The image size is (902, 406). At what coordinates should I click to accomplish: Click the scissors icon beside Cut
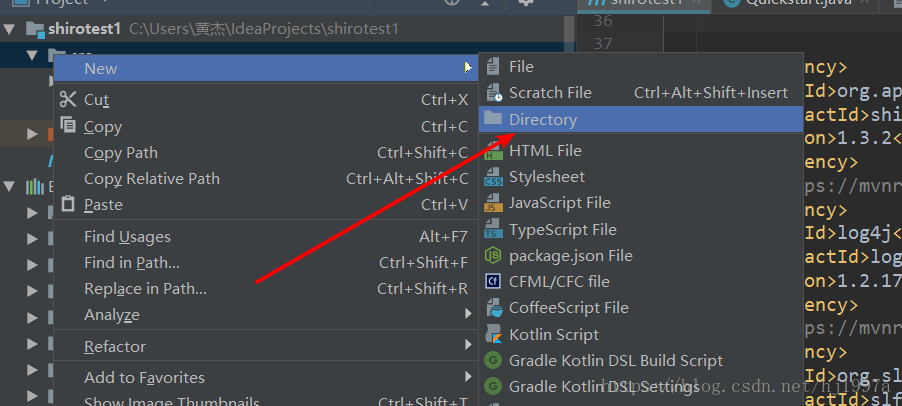[68, 99]
